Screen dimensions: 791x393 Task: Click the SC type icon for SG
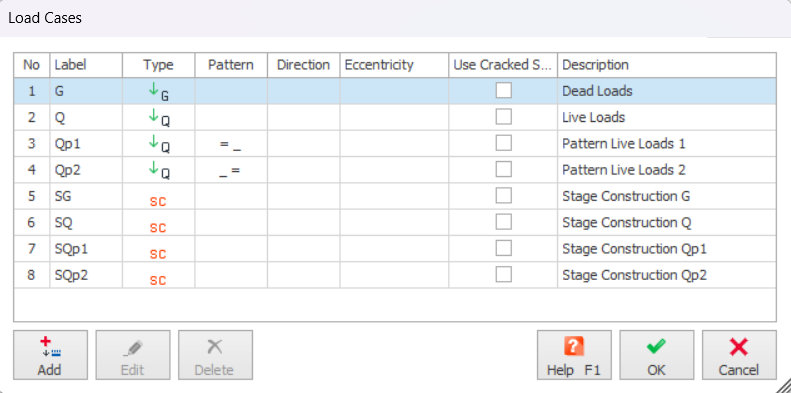pyautogui.click(x=158, y=201)
